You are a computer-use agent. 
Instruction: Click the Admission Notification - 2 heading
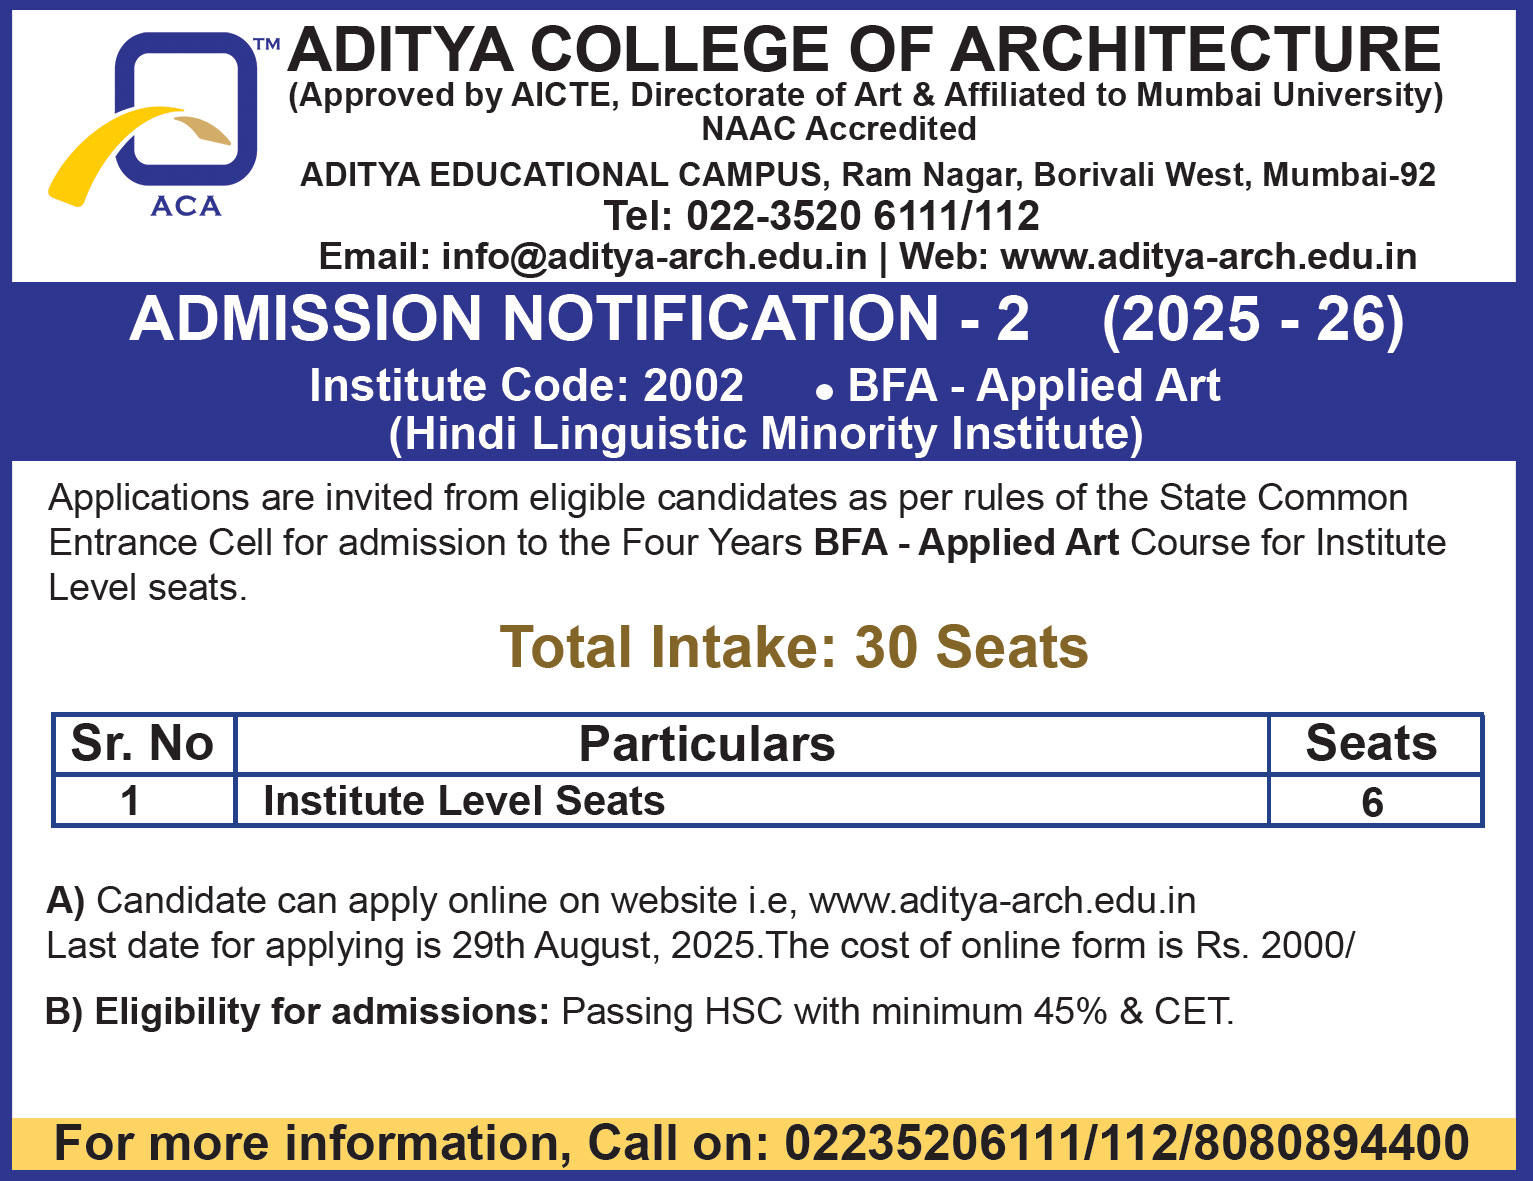point(579,320)
